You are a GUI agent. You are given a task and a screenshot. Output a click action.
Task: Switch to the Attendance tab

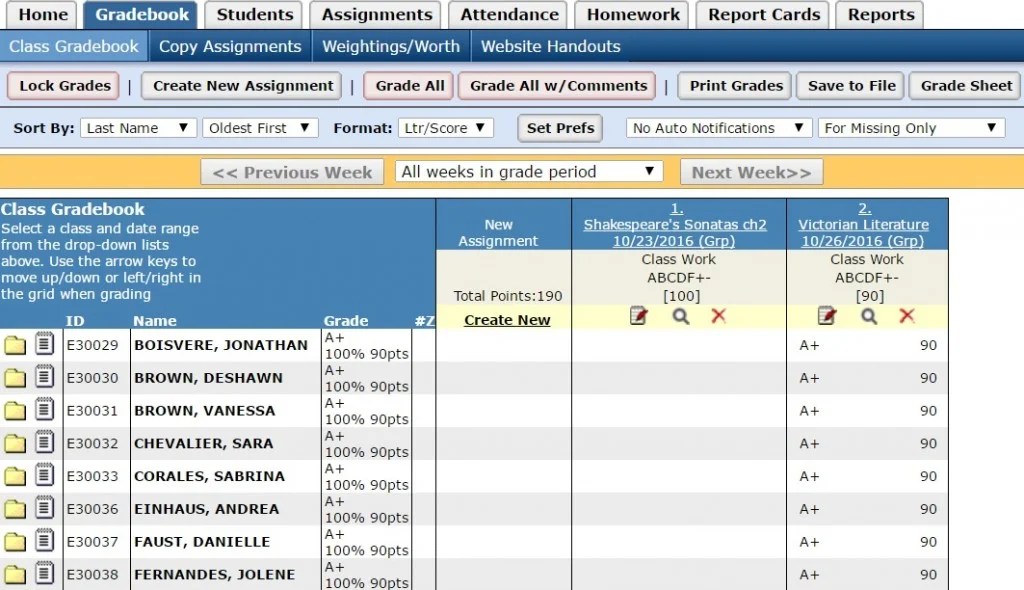[507, 14]
